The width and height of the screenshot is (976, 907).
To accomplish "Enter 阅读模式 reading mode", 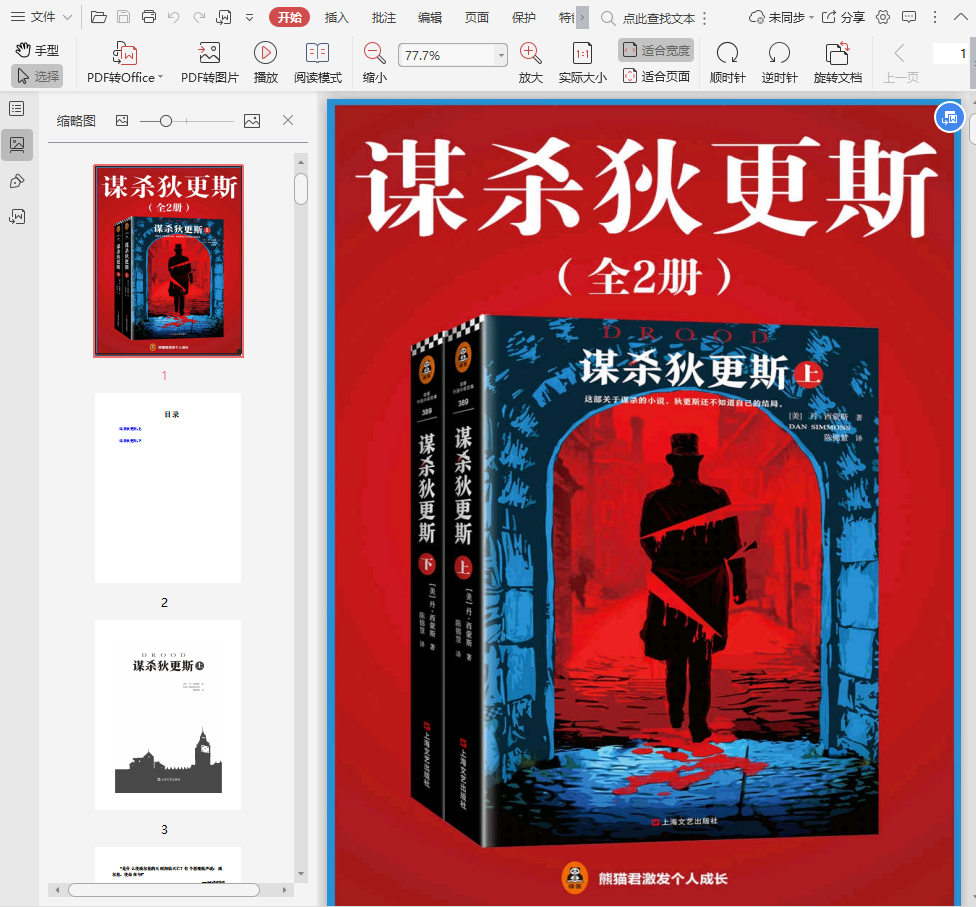I will pyautogui.click(x=317, y=62).
